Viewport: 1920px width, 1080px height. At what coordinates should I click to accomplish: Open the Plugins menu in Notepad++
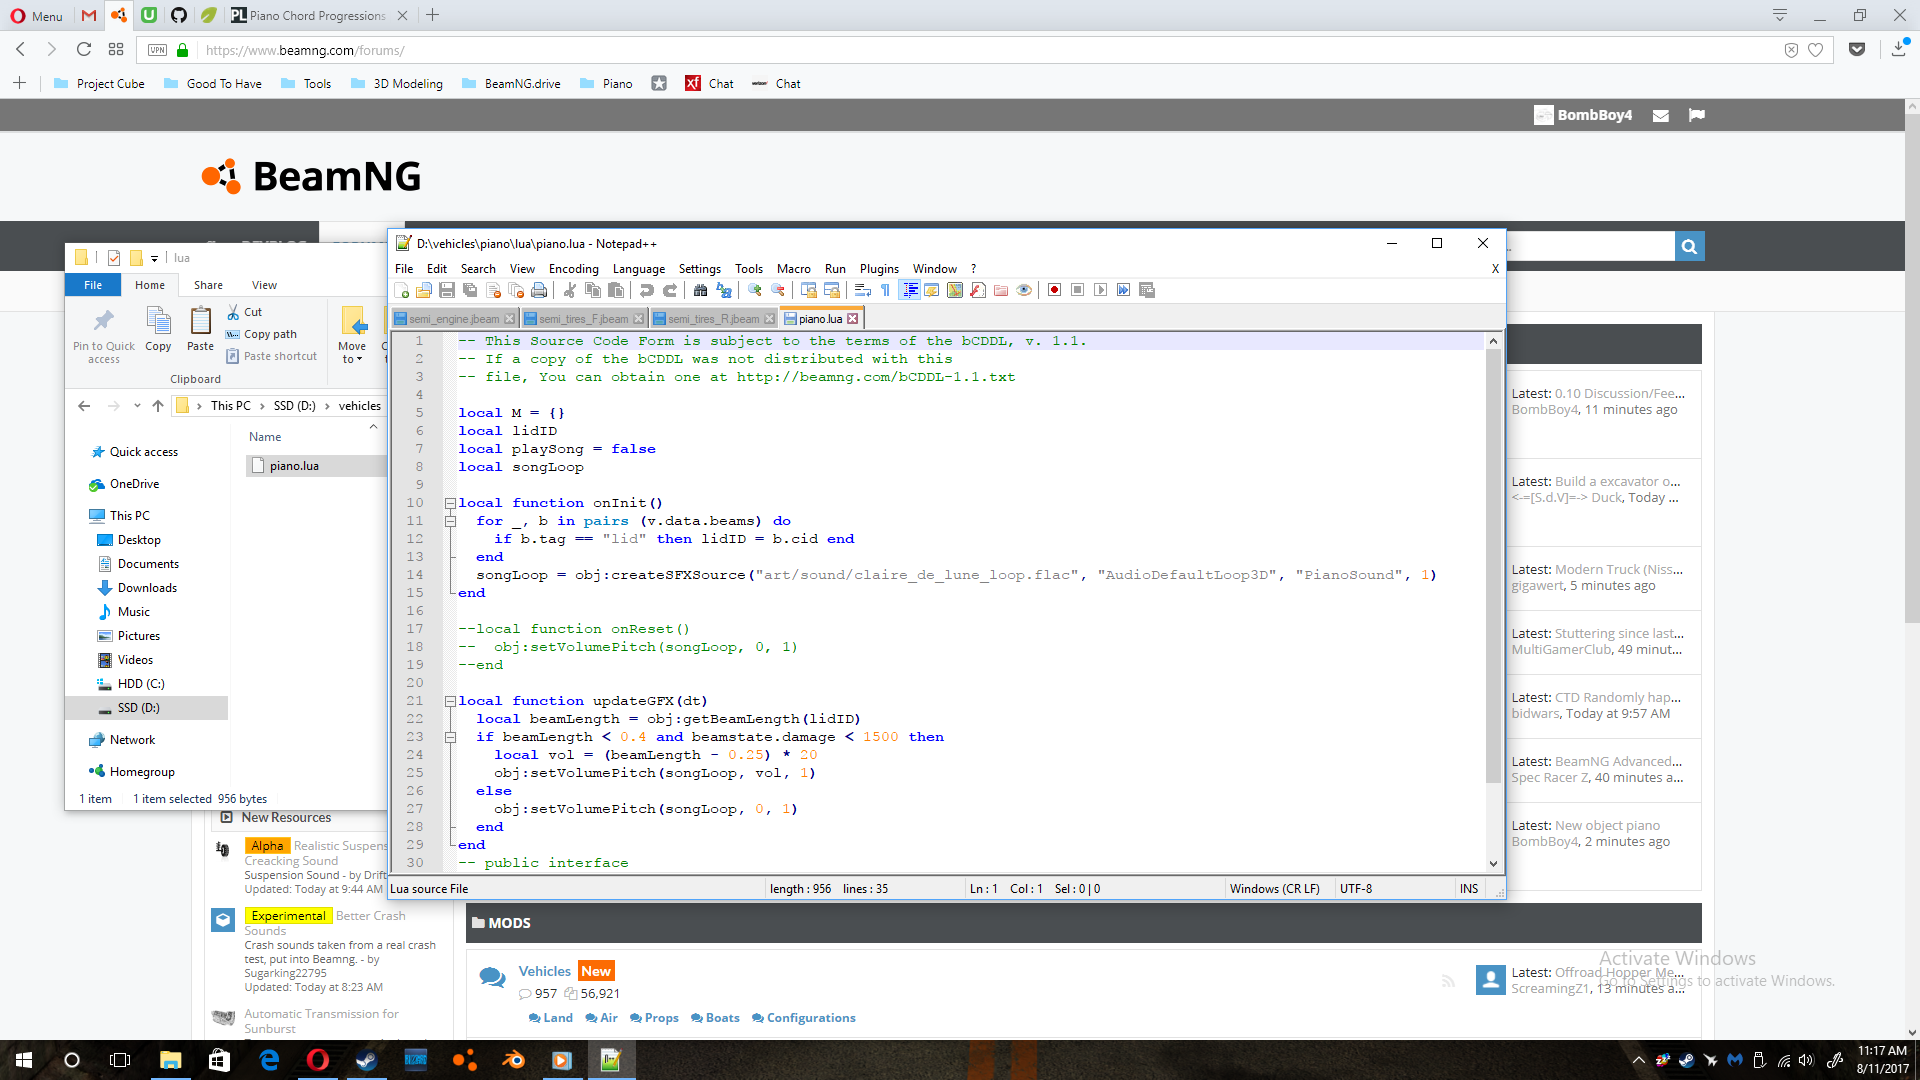tap(879, 269)
